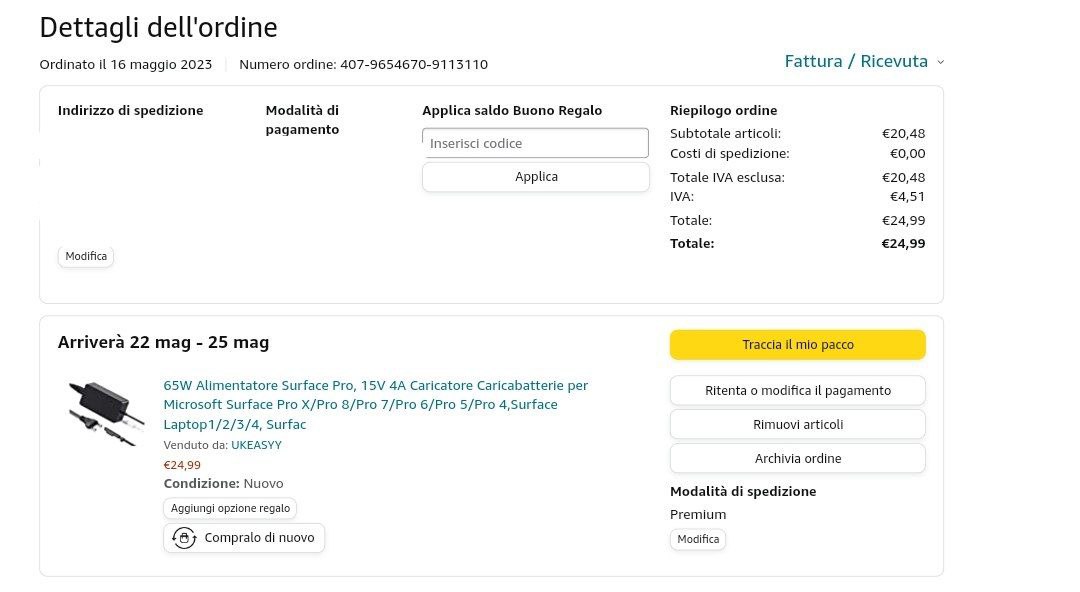Viewport: 1080px width, 592px height.
Task: Click the Arriverà 22 mag - 25 mag heading
Action: pyautogui.click(x=163, y=343)
